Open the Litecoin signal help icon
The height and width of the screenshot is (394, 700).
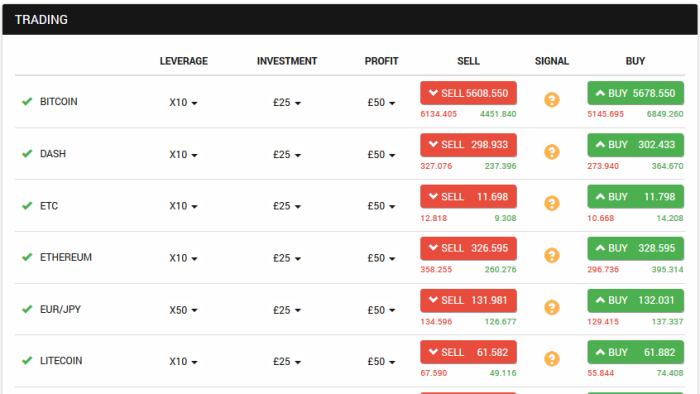point(552,359)
